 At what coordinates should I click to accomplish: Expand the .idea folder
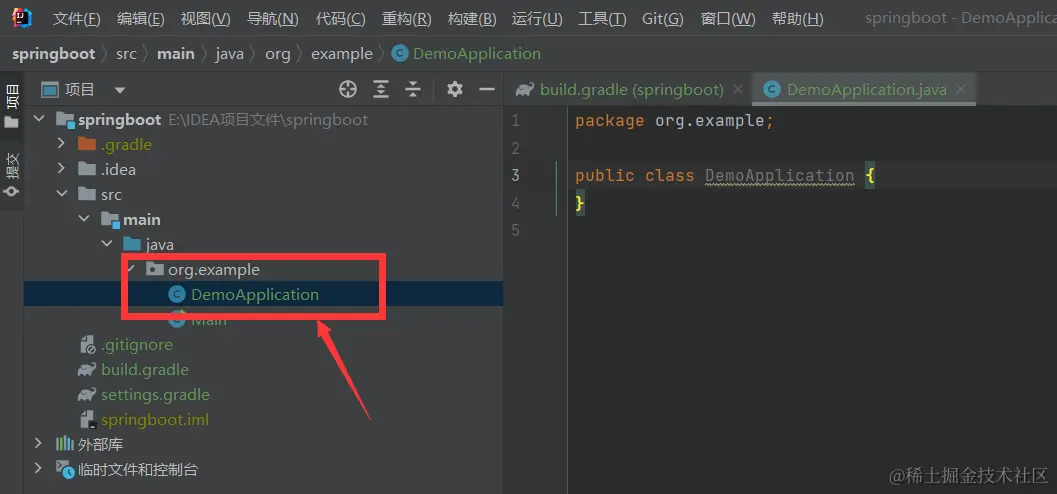(x=61, y=169)
